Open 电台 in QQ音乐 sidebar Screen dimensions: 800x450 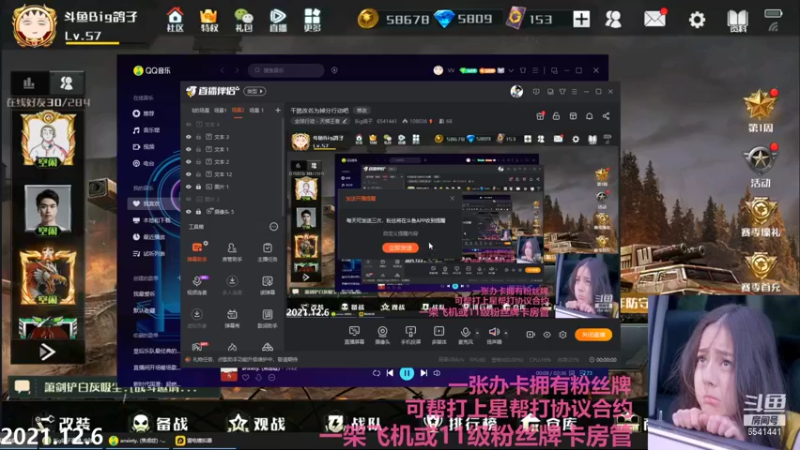coord(144,163)
